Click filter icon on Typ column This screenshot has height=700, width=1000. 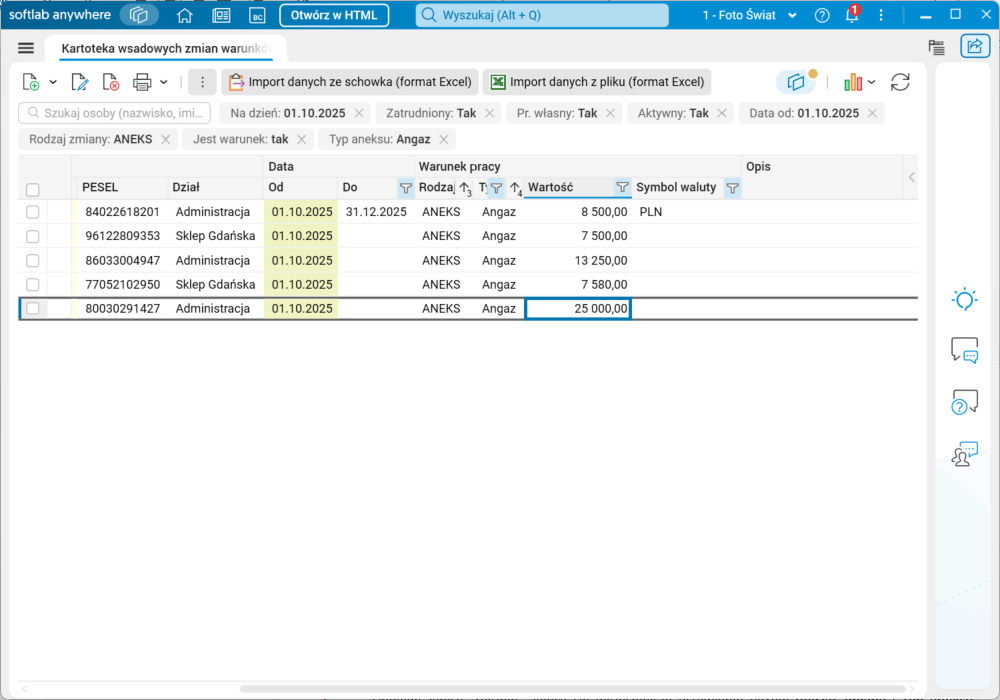[x=496, y=187]
